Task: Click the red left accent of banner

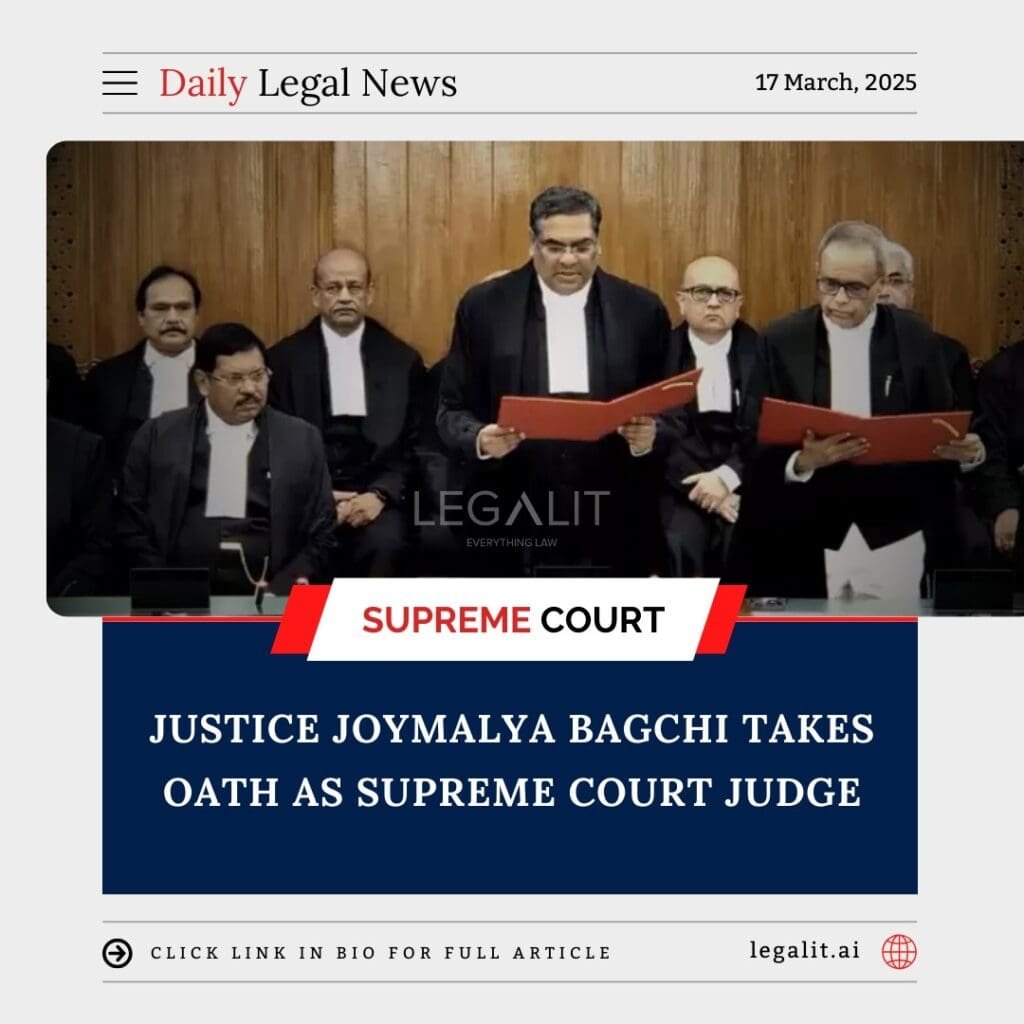Action: coord(299,619)
